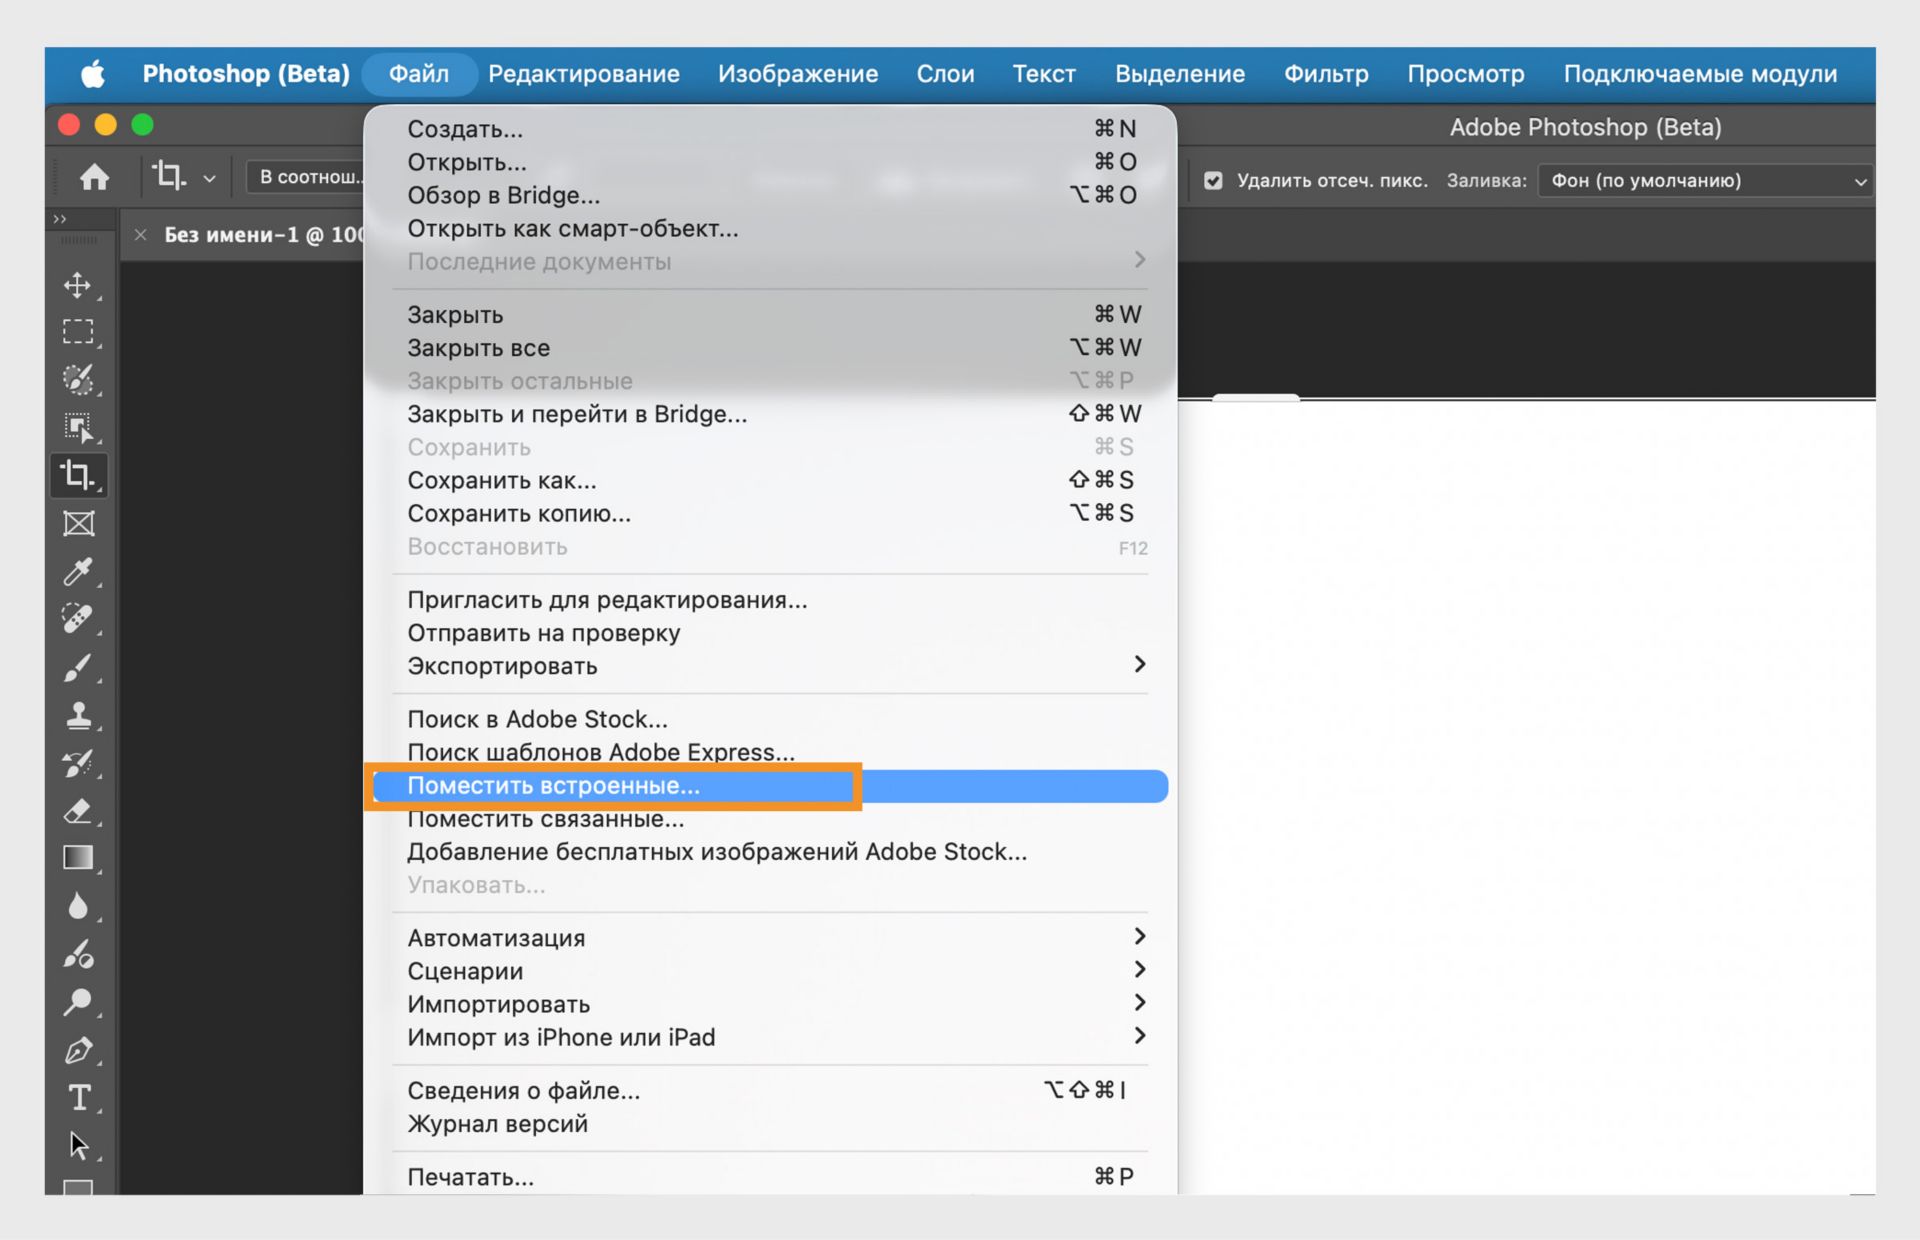Uncheck Удалить отсеч. пикс. option
Screen dimensions: 1920x1240
point(1214,180)
